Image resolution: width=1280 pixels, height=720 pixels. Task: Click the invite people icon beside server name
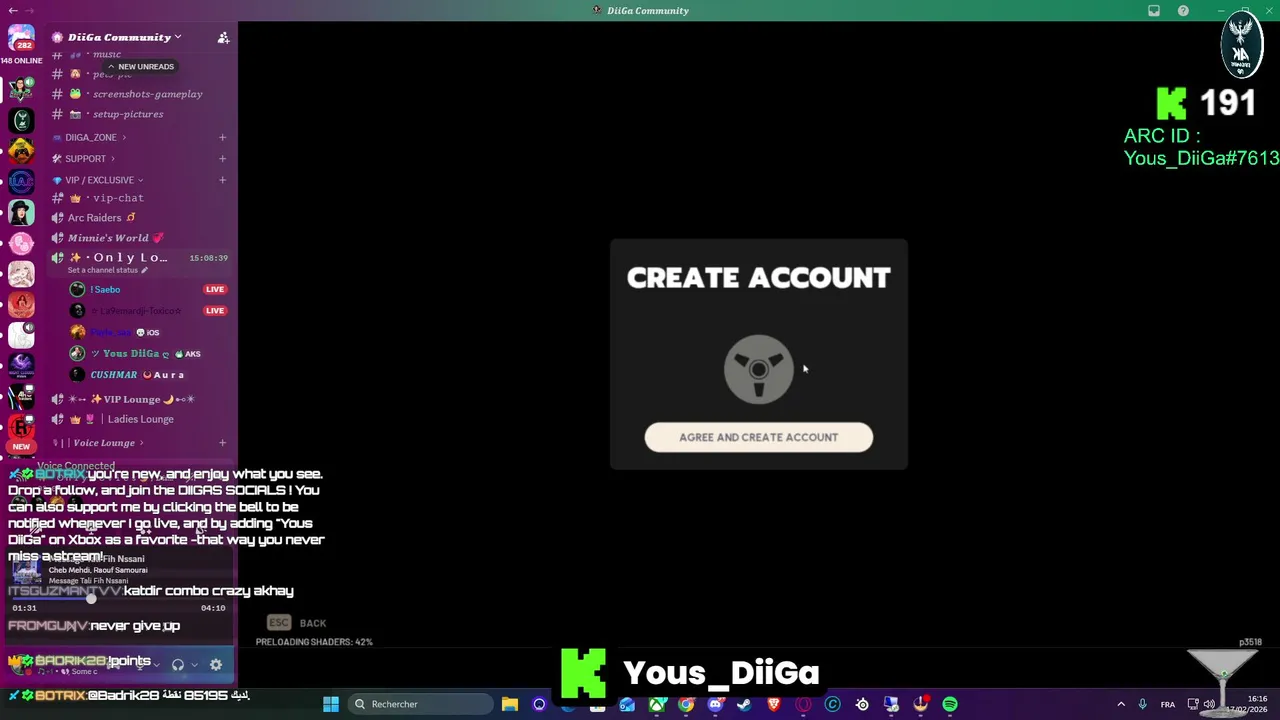point(223,37)
